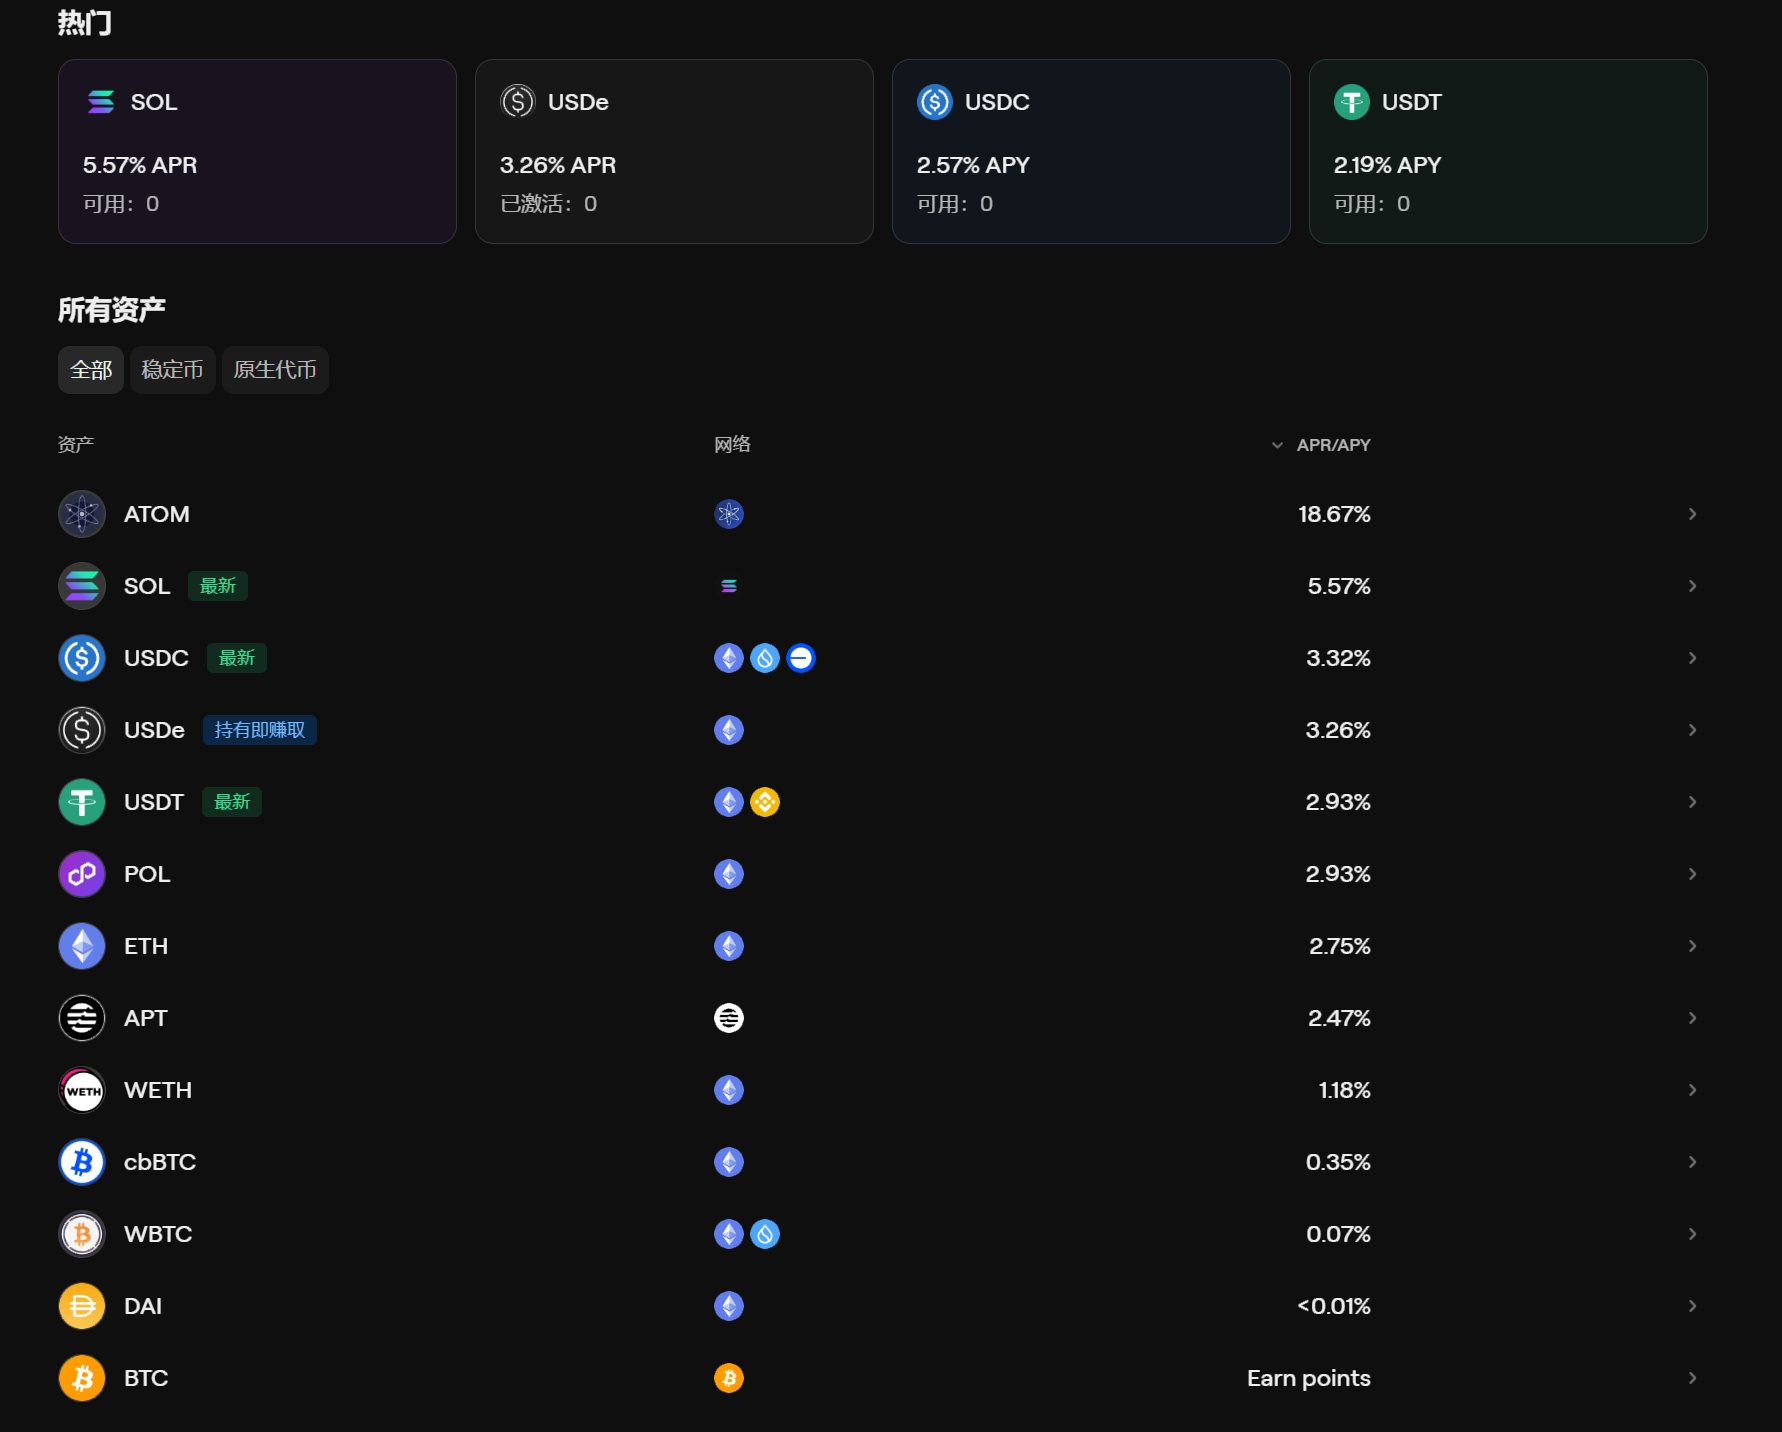Viewport: 1782px width, 1432px height.
Task: Open the SOL 5.57% APR popular card
Action: 257,151
